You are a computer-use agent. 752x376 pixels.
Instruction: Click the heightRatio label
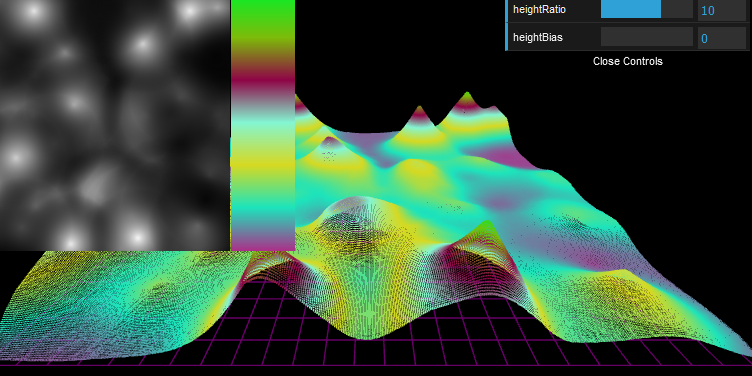point(540,9)
